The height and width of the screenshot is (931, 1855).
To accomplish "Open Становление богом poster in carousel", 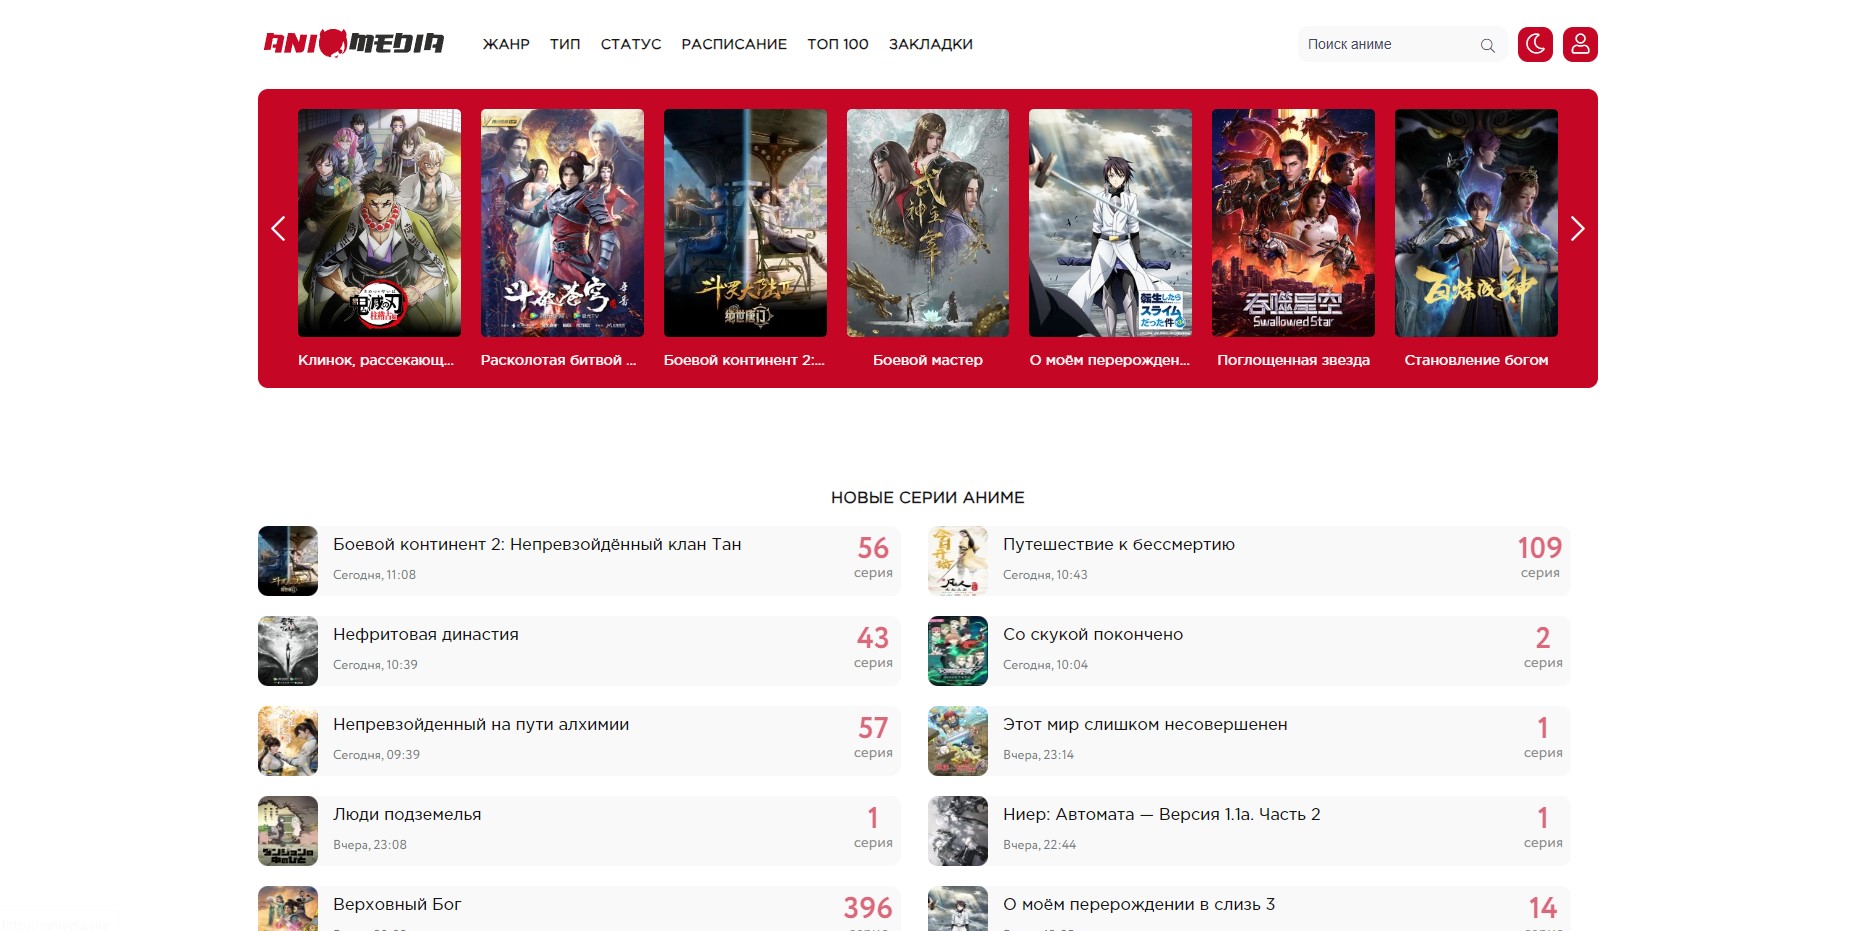I will point(1476,223).
